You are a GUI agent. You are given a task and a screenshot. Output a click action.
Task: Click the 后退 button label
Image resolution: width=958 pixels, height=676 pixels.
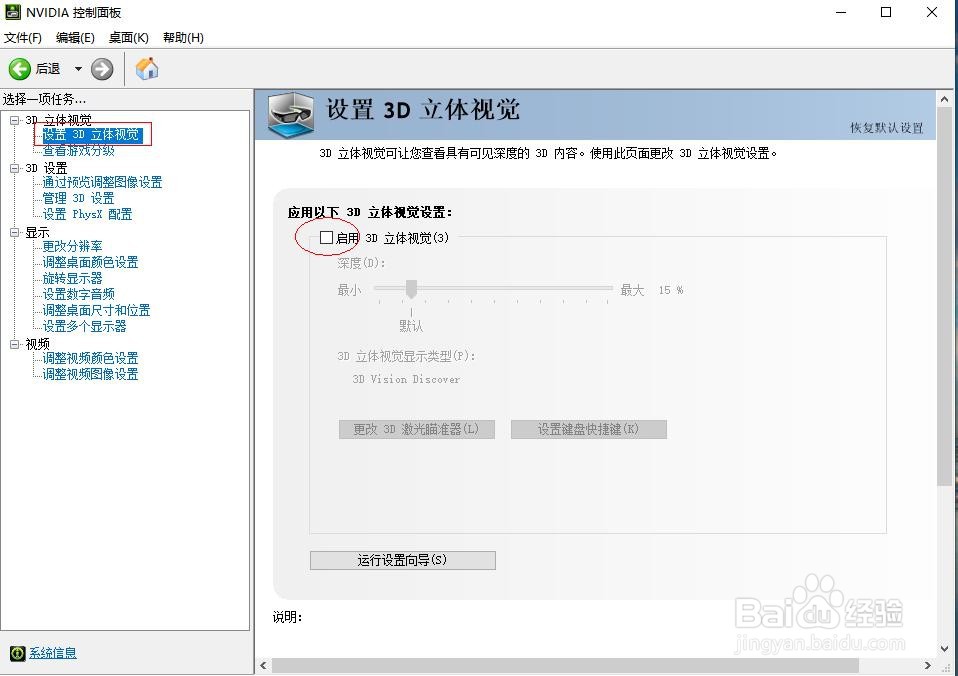(x=48, y=68)
